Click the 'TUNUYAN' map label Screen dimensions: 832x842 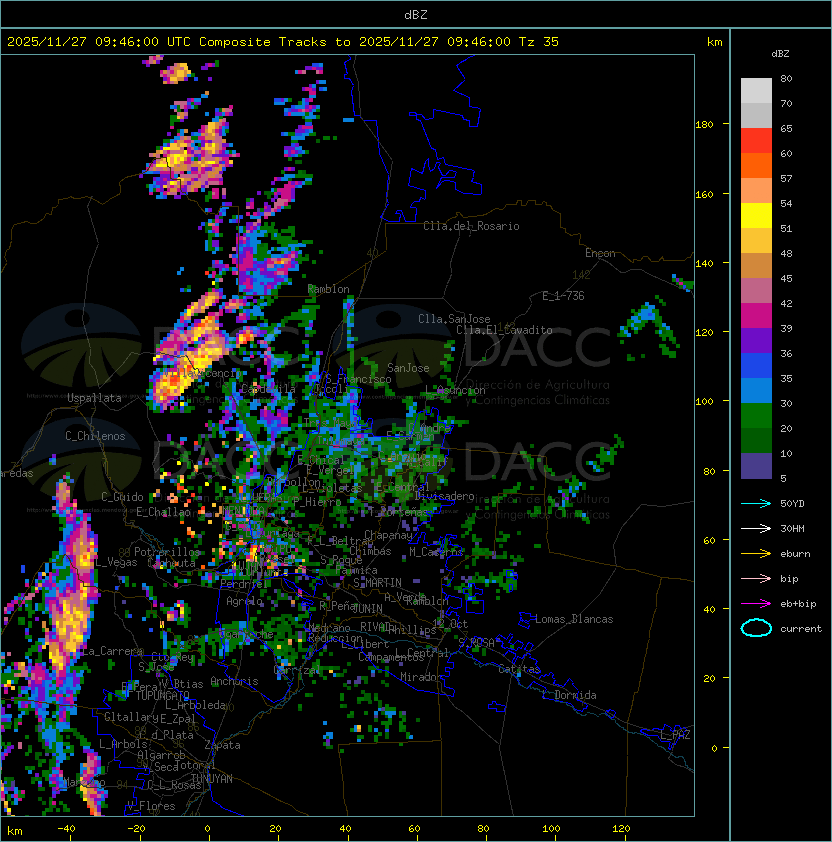(x=212, y=779)
